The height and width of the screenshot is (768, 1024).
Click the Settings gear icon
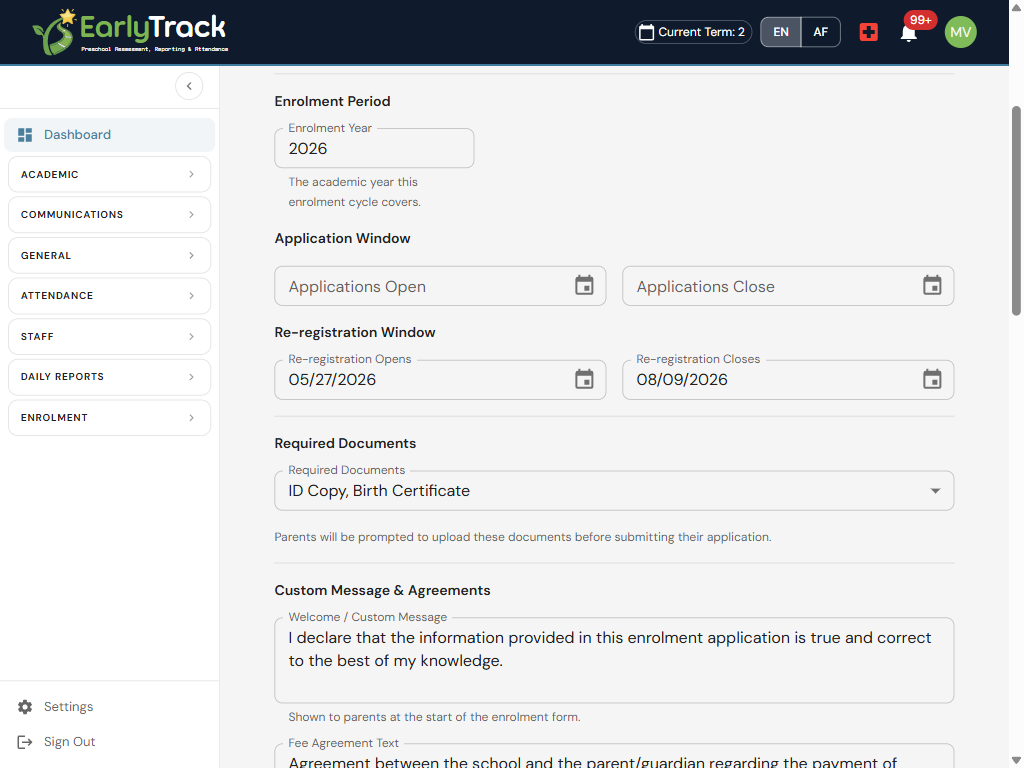coord(25,707)
